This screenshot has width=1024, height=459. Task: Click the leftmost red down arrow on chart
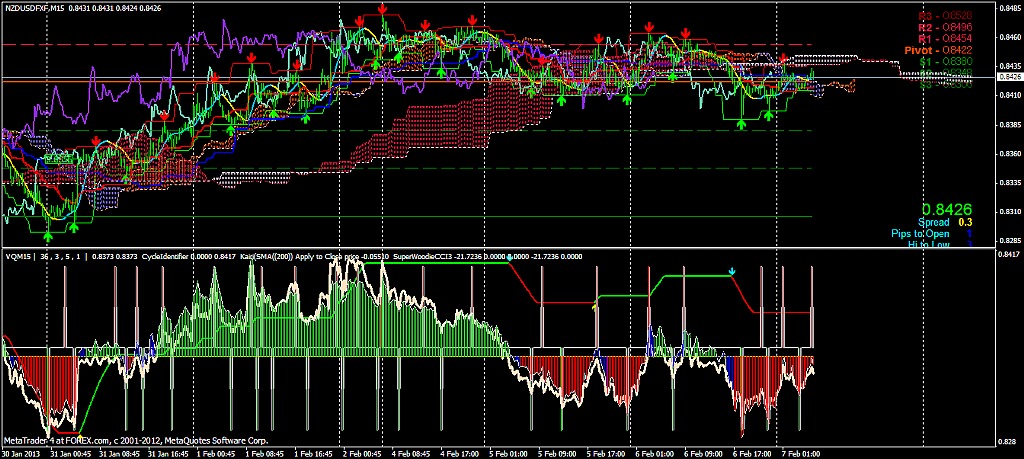pos(95,141)
